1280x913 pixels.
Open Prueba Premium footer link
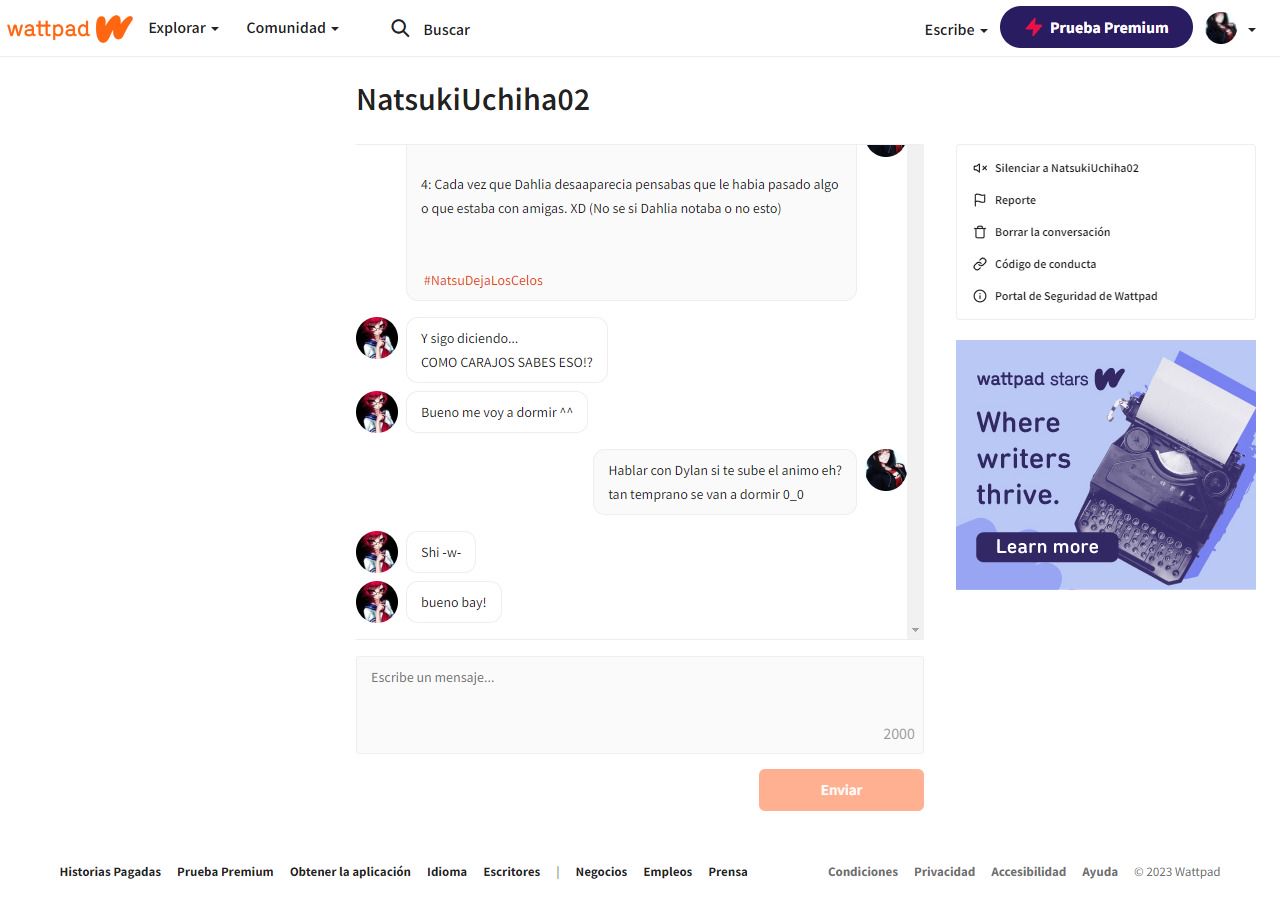click(x=225, y=872)
